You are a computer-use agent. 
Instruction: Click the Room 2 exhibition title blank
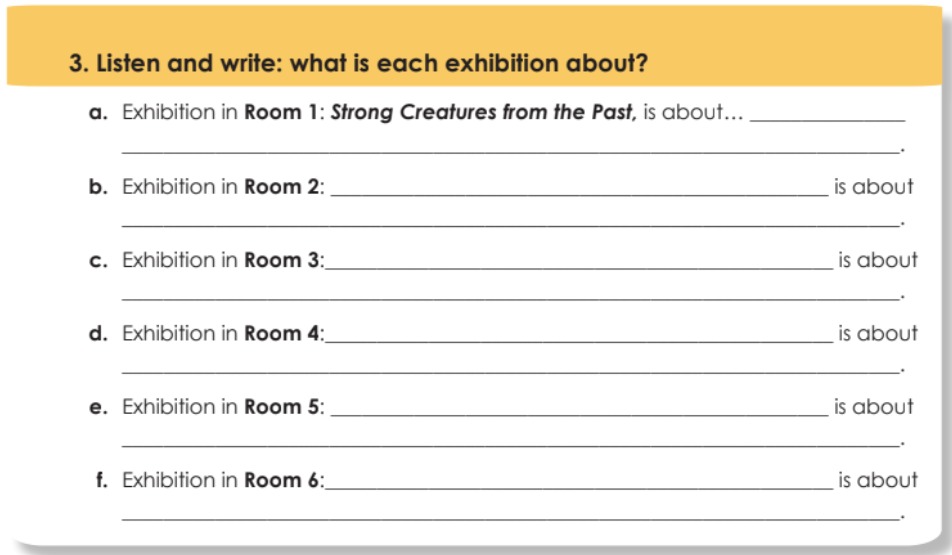(579, 188)
